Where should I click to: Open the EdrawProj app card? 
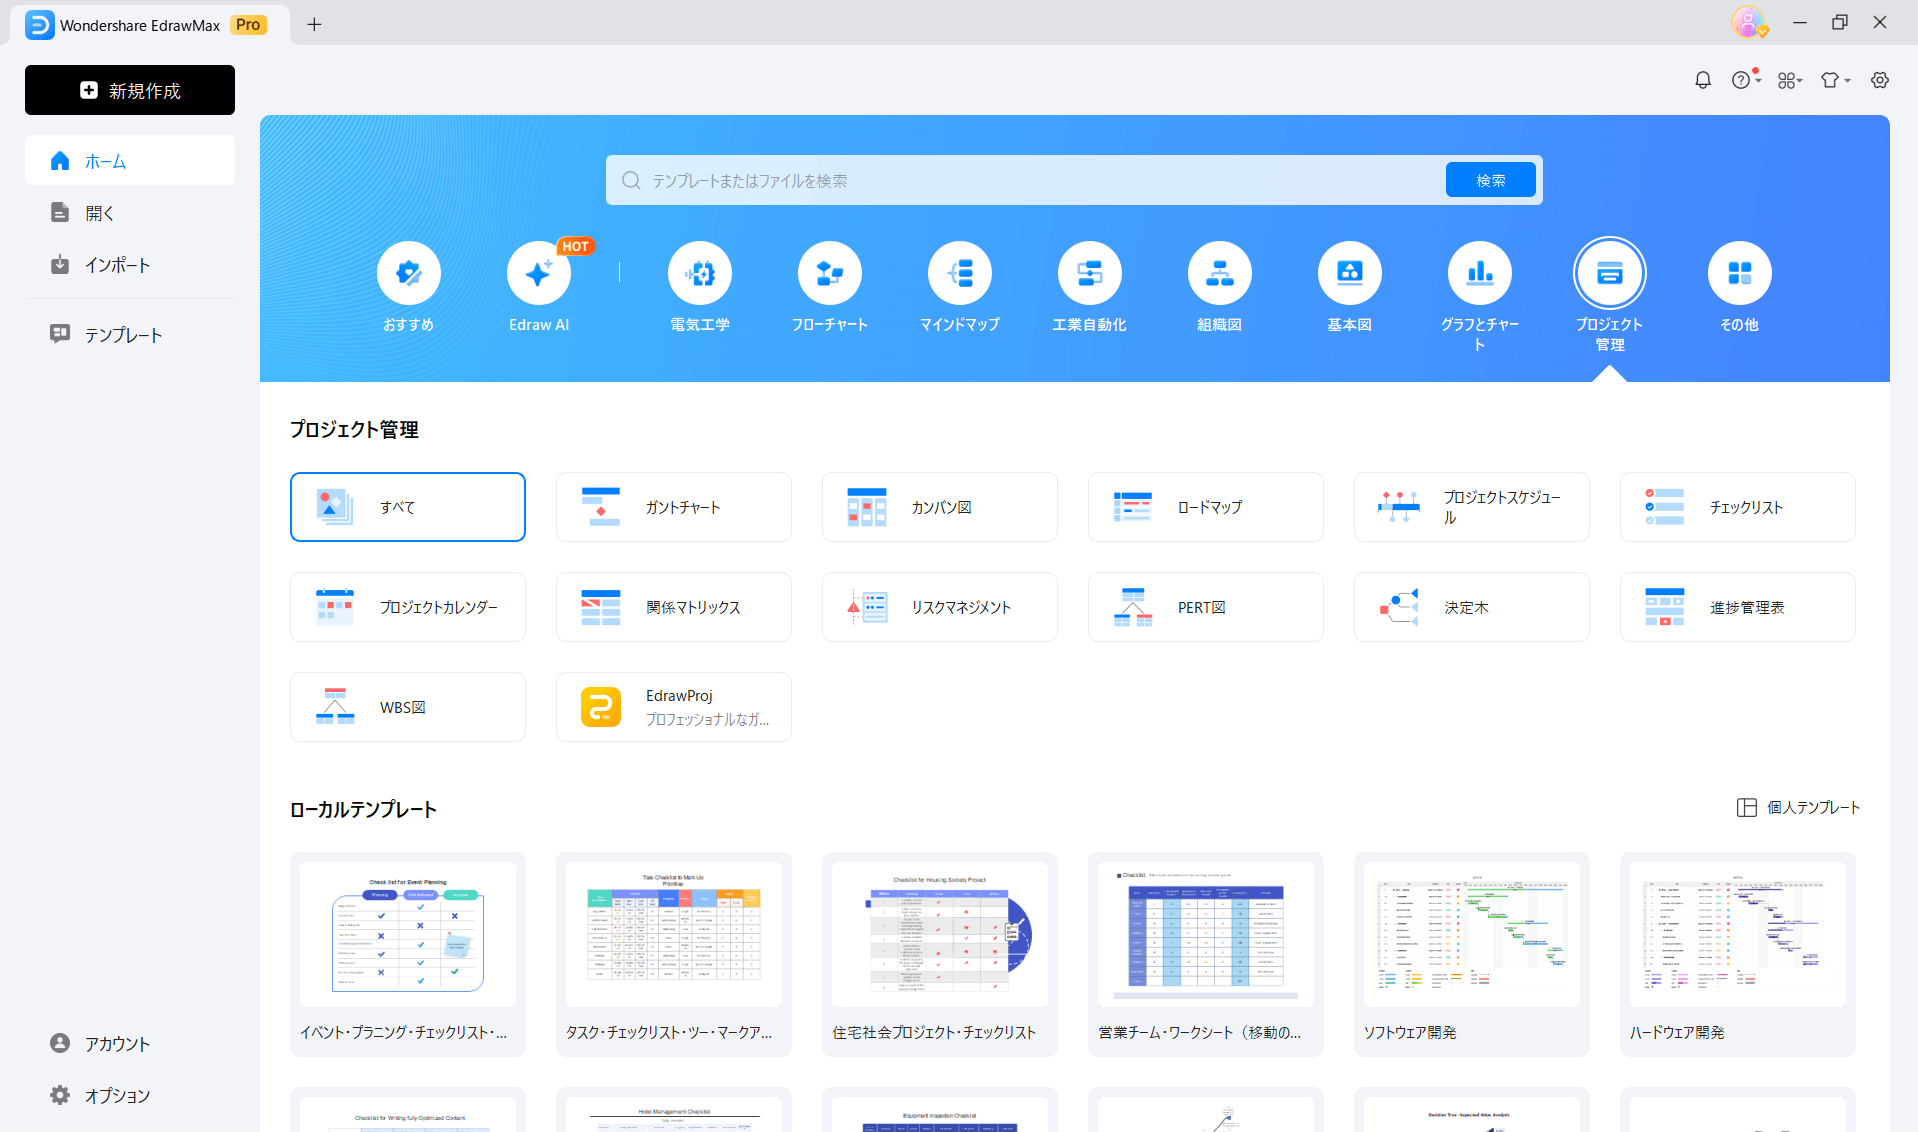tap(674, 707)
